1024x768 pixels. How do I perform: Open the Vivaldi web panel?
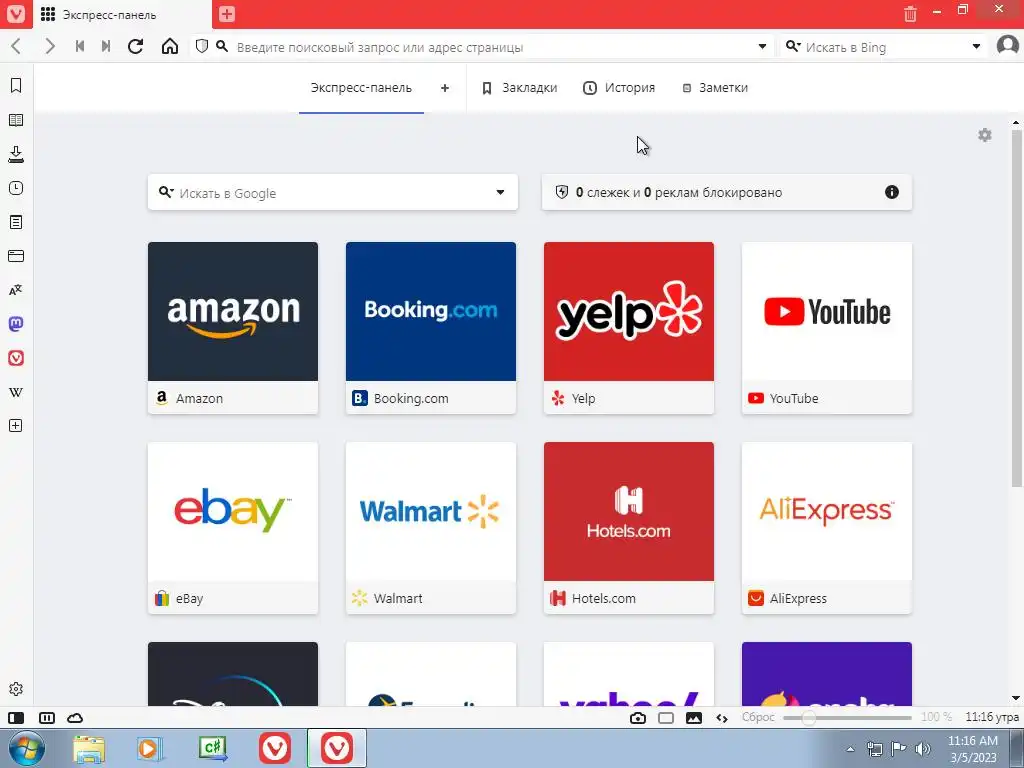[x=16, y=358]
